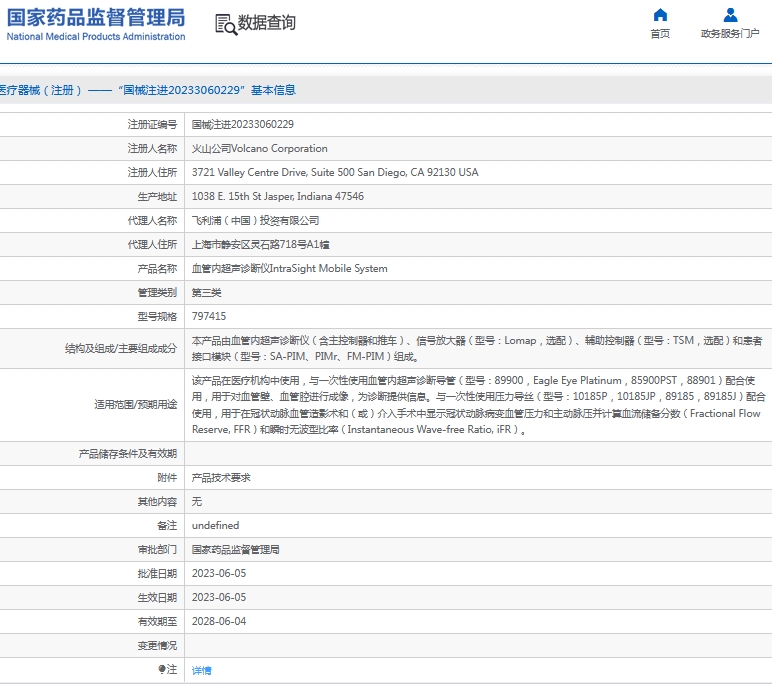This screenshot has width=772, height=687.
Task: Click product name IntraSight Mobile System
Action: pos(290,268)
